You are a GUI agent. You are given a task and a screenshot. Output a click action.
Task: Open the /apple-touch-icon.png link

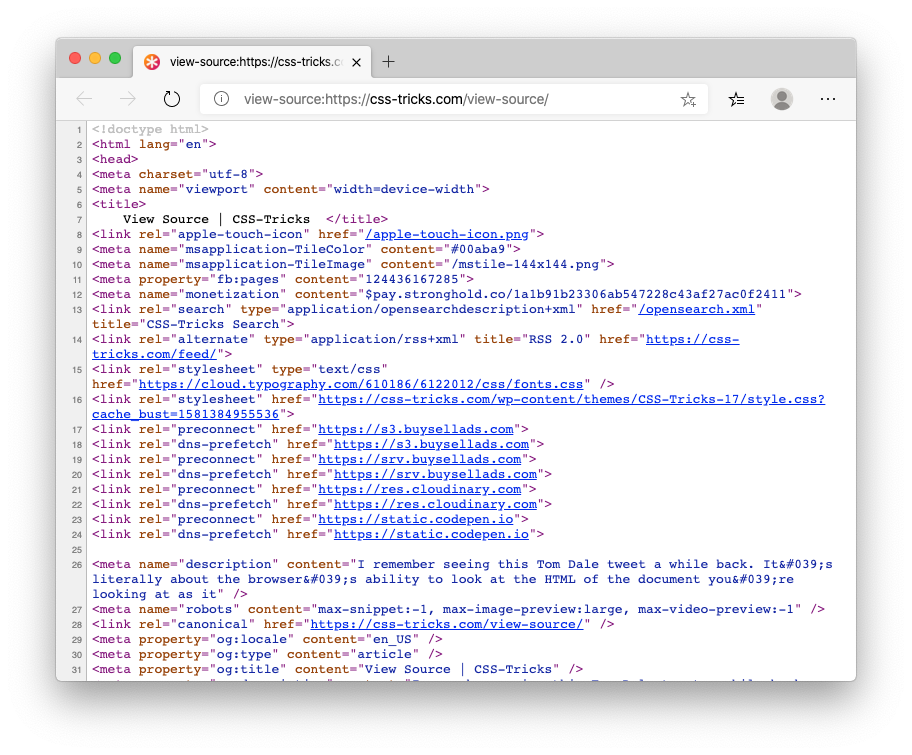447,234
